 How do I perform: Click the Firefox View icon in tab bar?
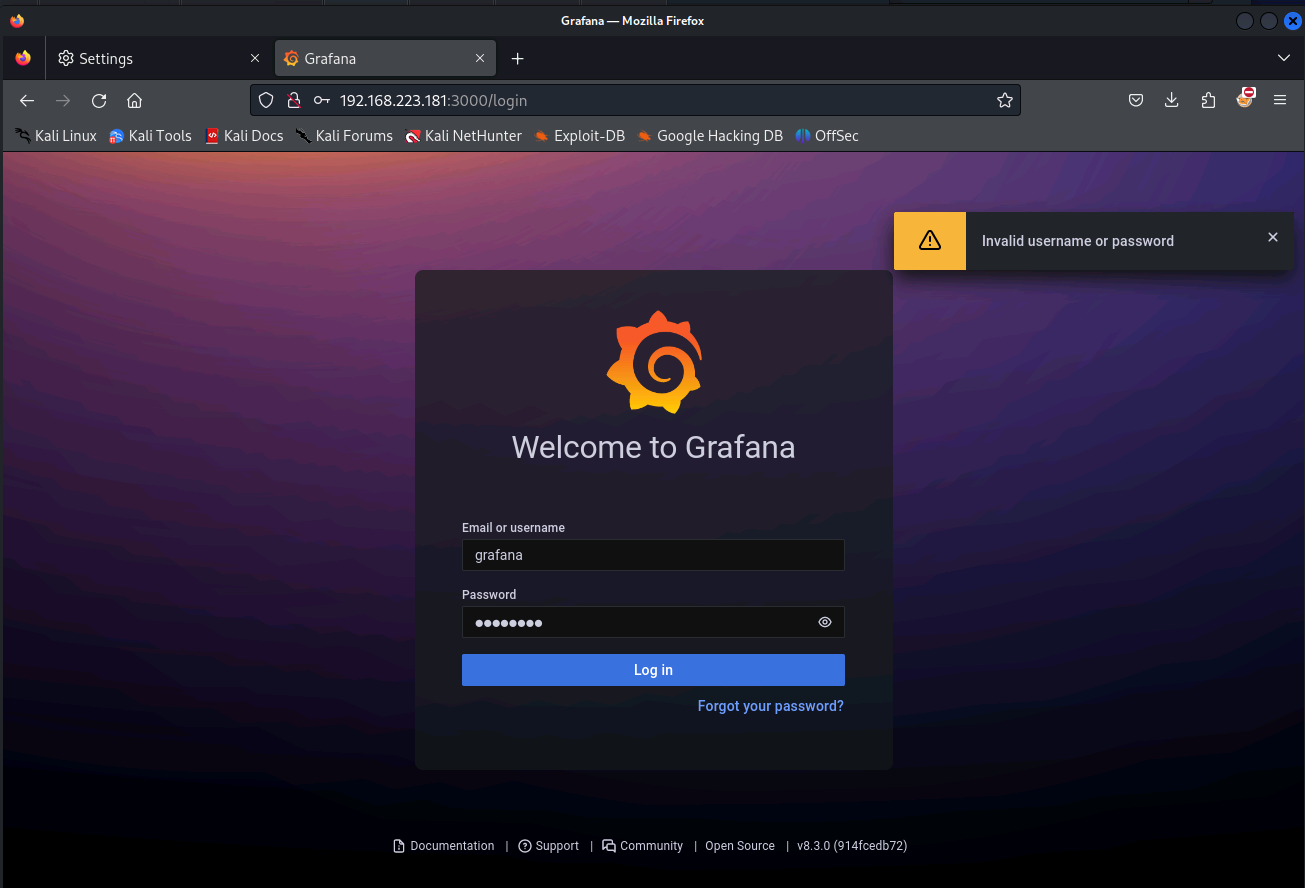point(23,58)
